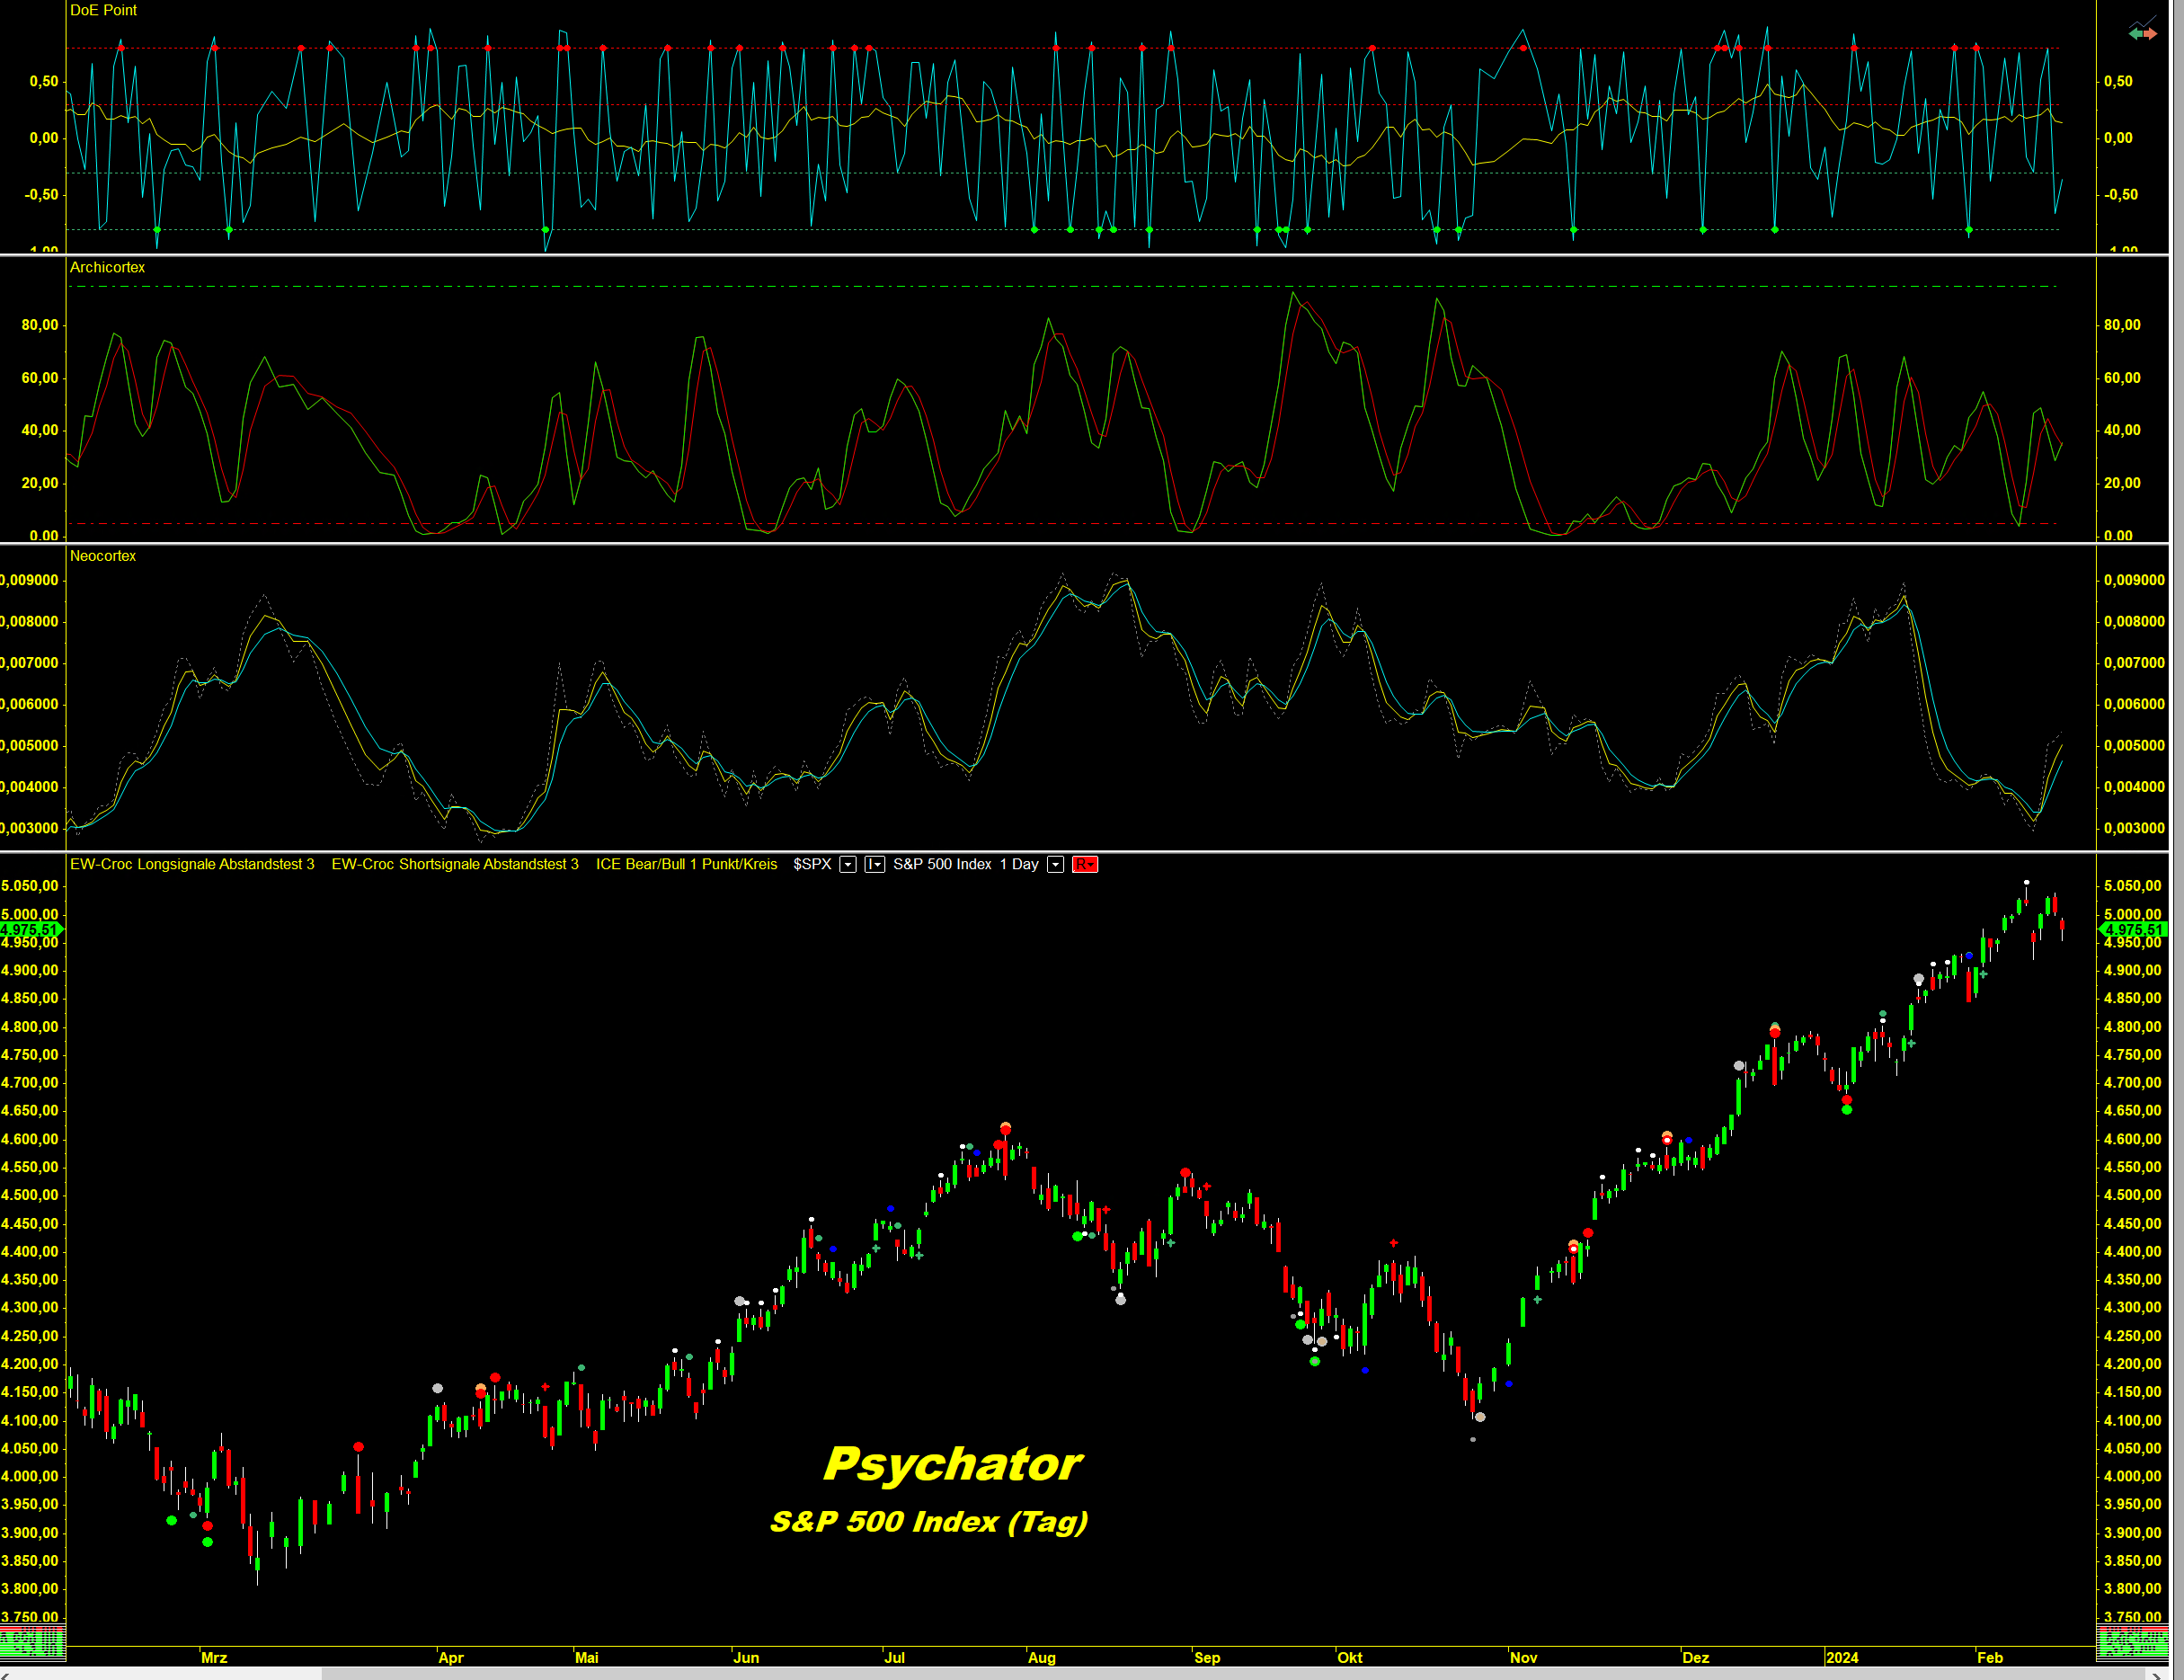Click the green 4.975,51 price tag on right axis
The image size is (2184, 1680).
point(2133,930)
